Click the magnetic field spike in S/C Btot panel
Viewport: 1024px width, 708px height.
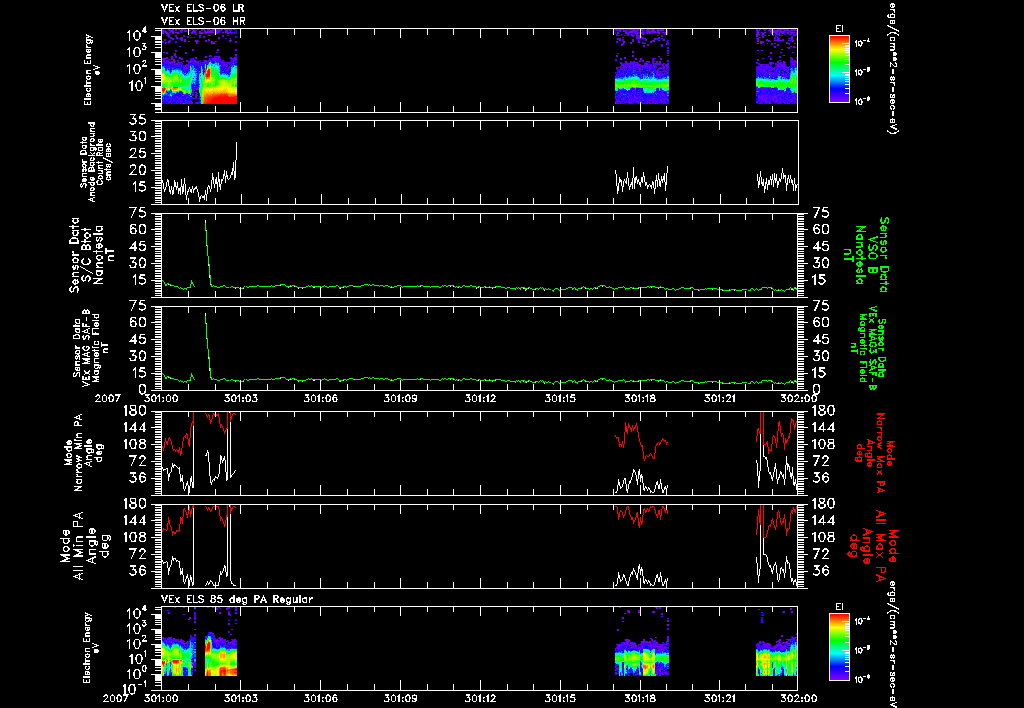pyautogui.click(x=208, y=251)
